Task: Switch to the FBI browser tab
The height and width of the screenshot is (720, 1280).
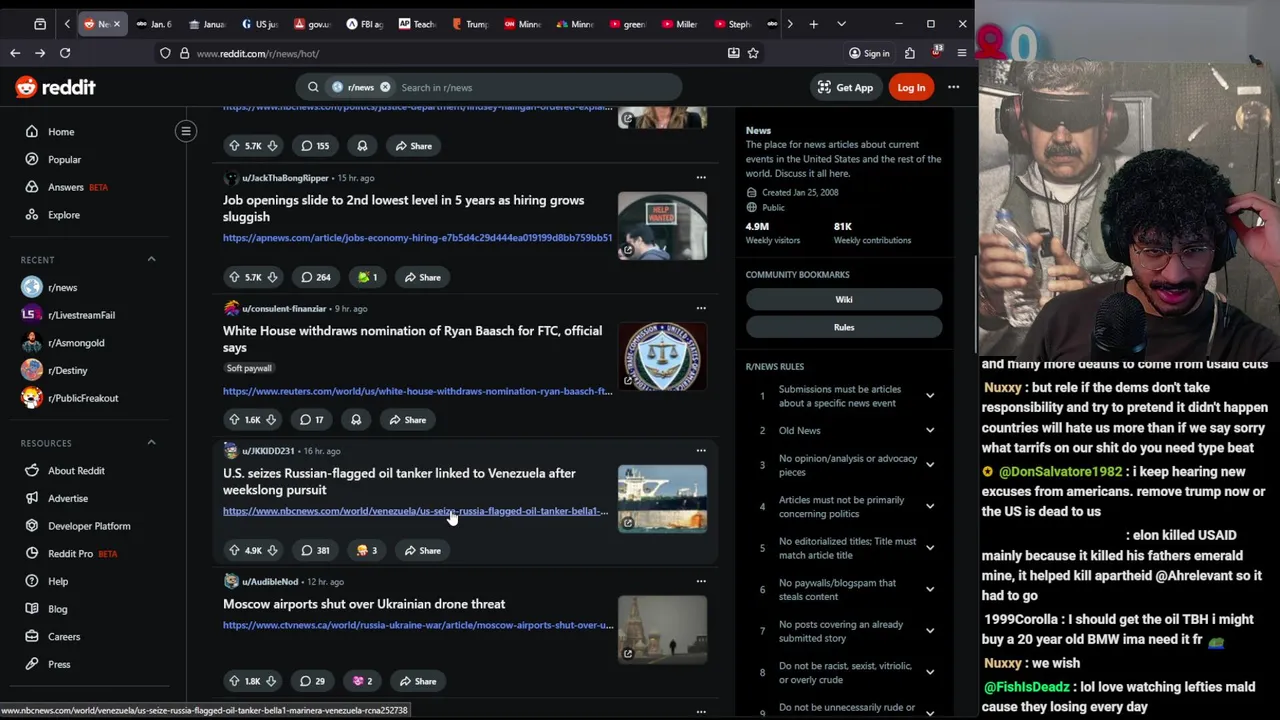Action: point(364,24)
